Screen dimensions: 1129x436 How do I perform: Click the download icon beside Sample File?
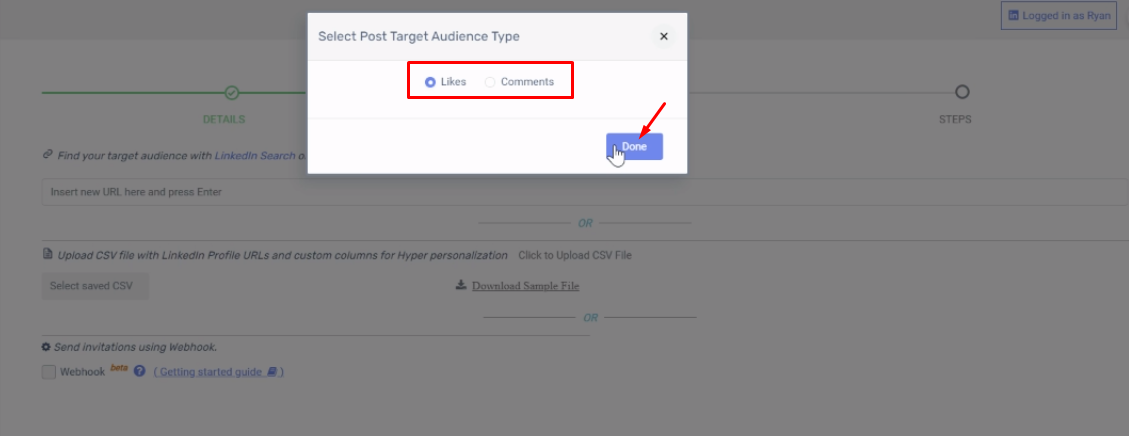[461, 285]
